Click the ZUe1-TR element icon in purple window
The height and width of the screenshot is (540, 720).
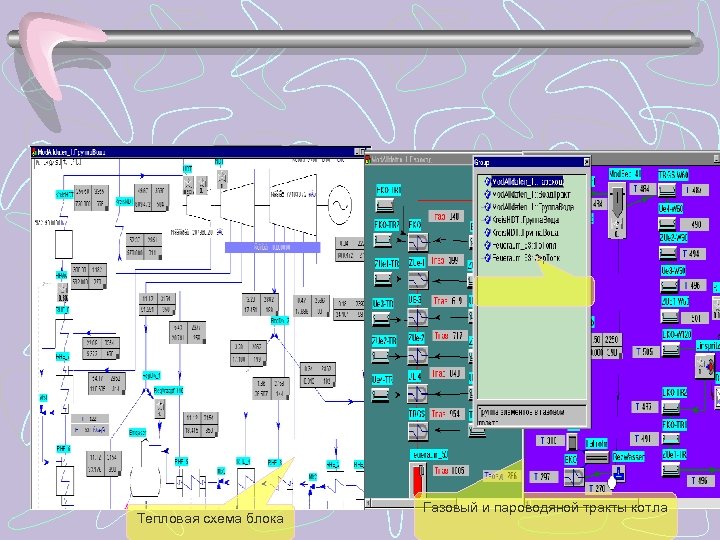click(x=671, y=469)
